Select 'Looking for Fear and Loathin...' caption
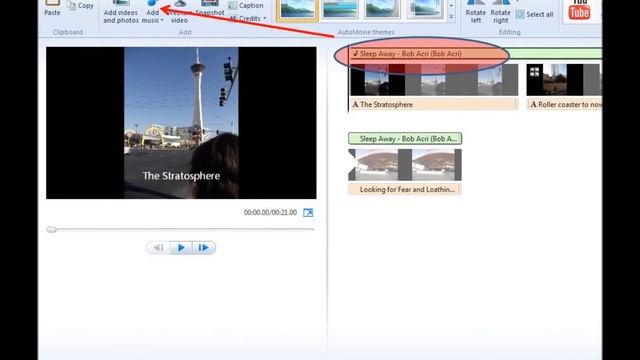This screenshot has height=360, width=640. 405,189
